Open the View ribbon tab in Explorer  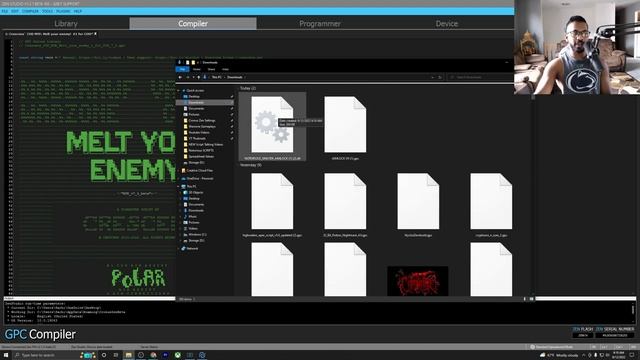click(x=225, y=69)
